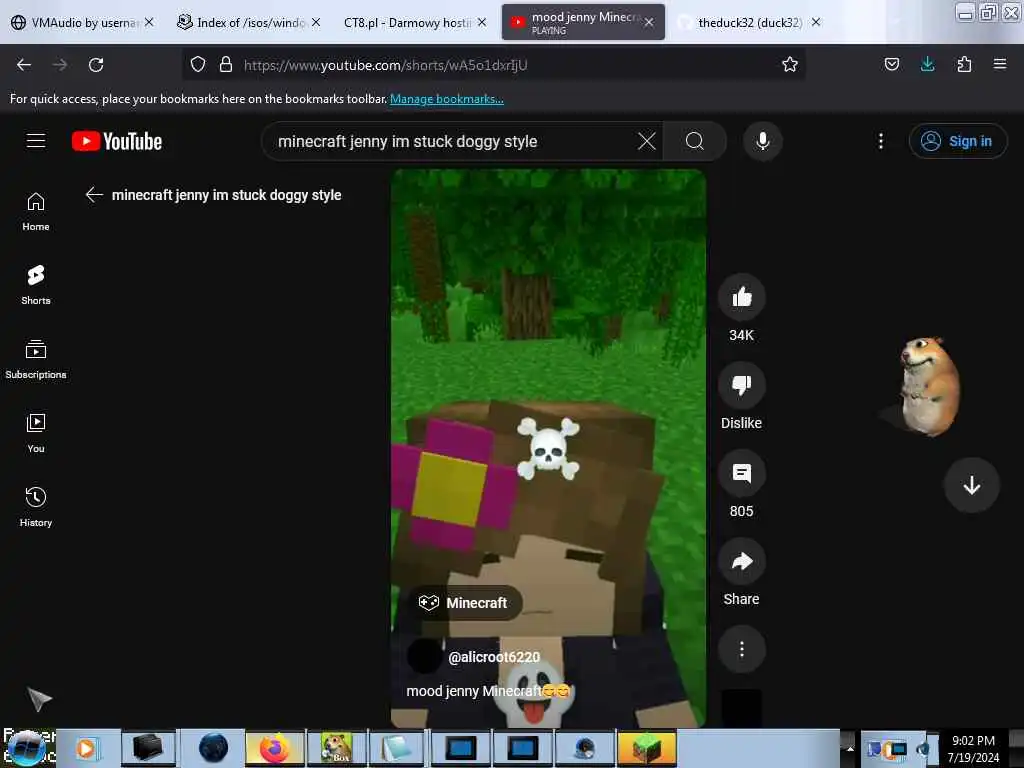
Task: Click the URL address bar
Action: 493,65
